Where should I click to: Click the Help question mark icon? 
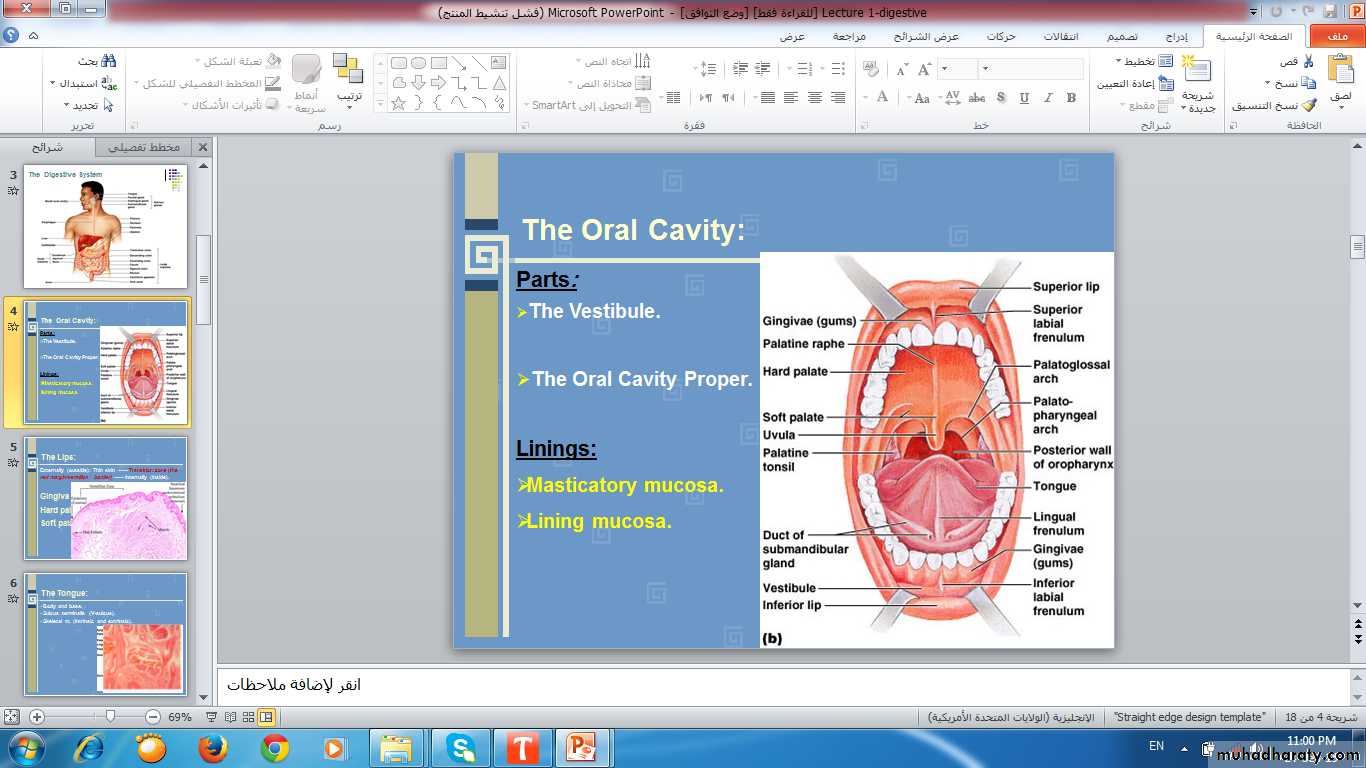pyautogui.click(x=11, y=36)
